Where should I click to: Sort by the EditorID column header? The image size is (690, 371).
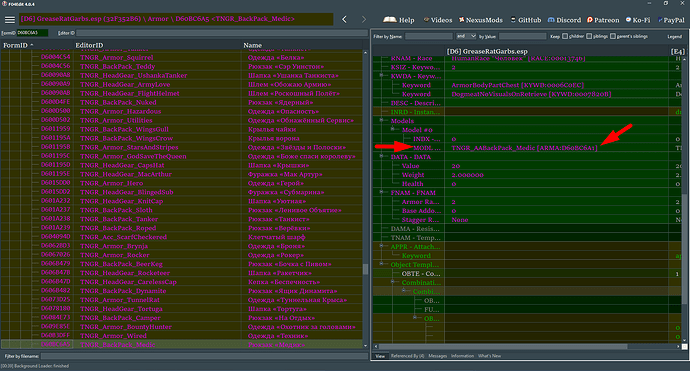[x=158, y=45]
